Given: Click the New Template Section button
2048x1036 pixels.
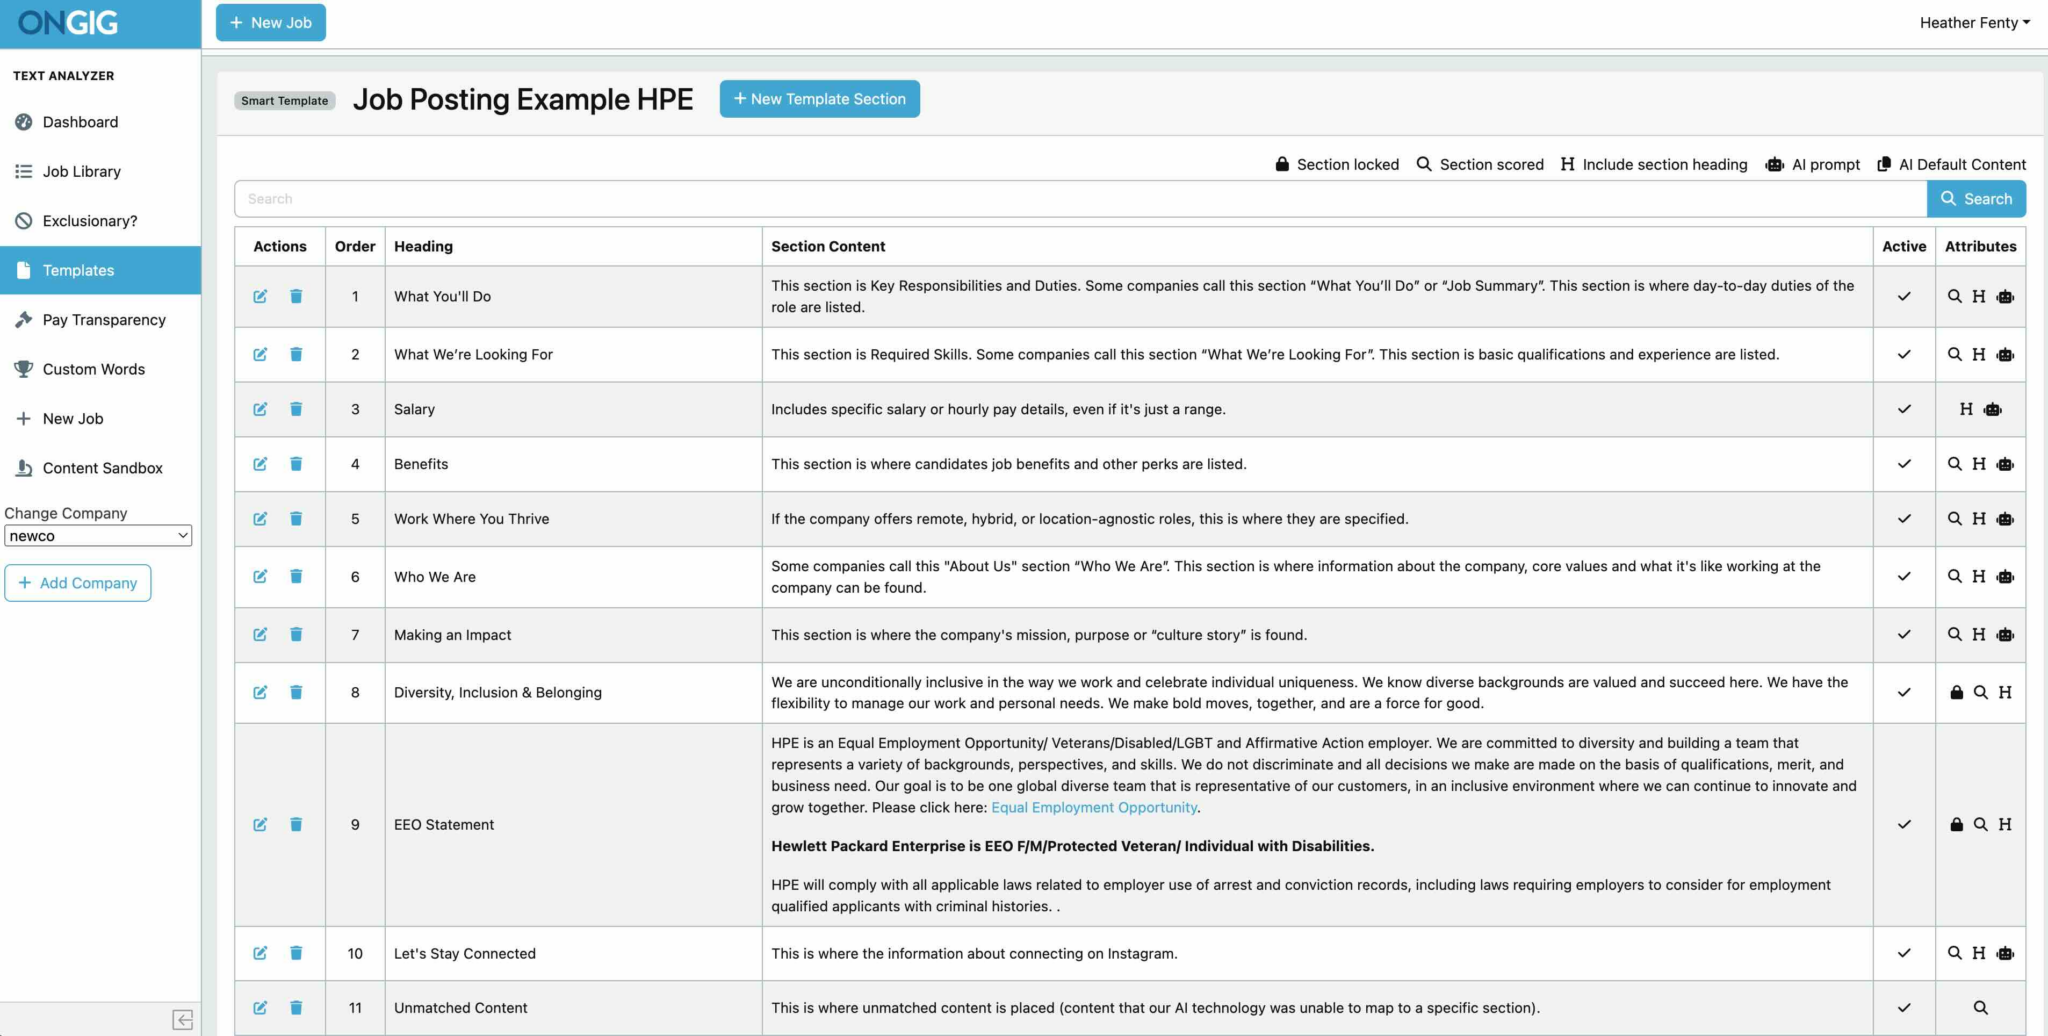Looking at the screenshot, I should (x=819, y=98).
